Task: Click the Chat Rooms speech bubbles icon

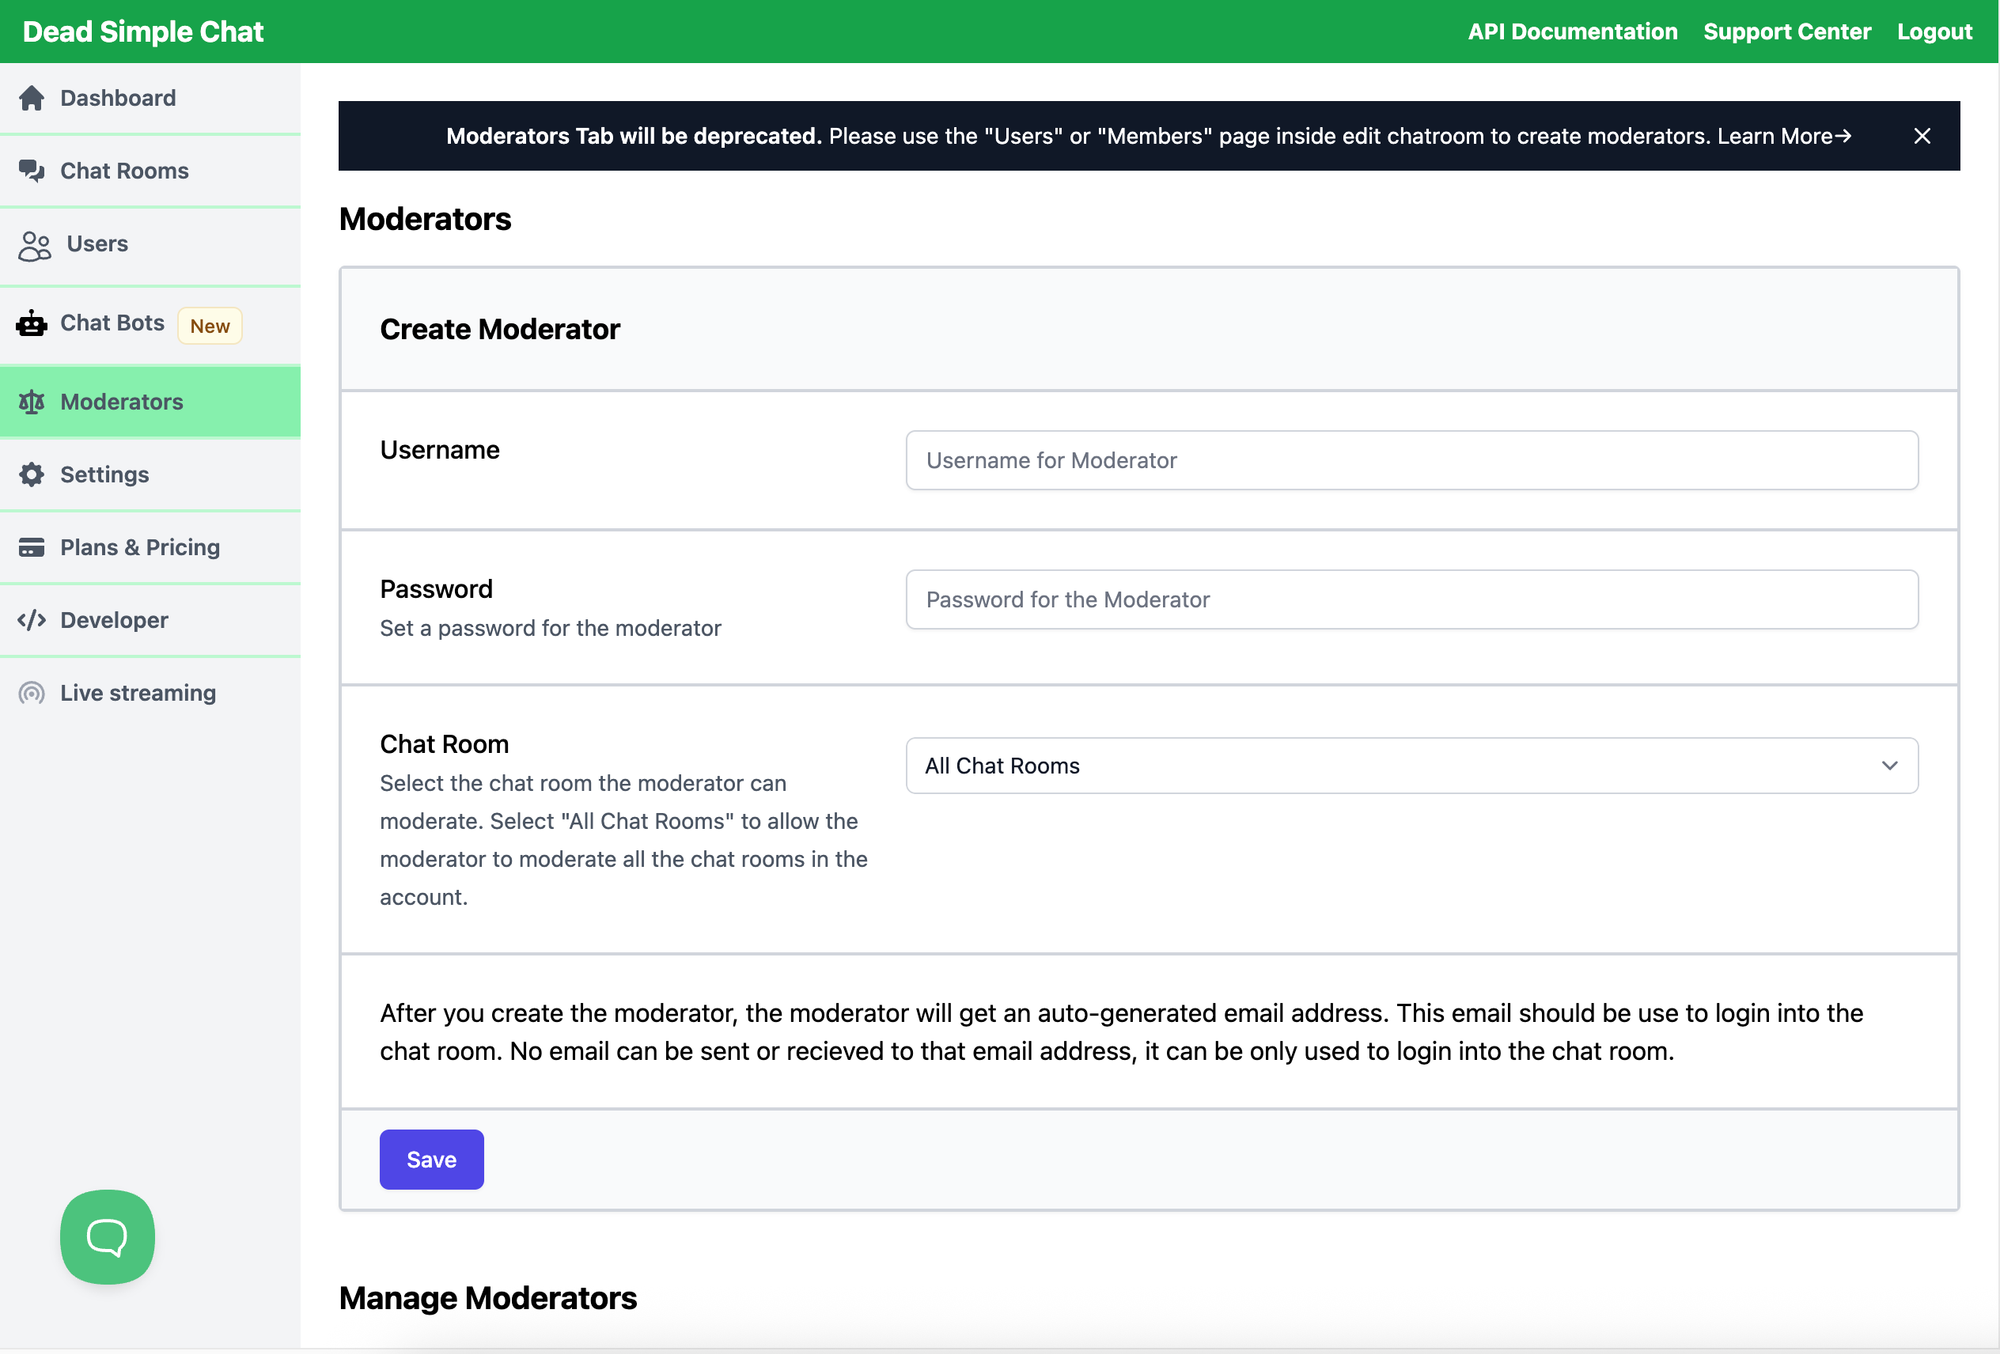Action: coord(32,171)
